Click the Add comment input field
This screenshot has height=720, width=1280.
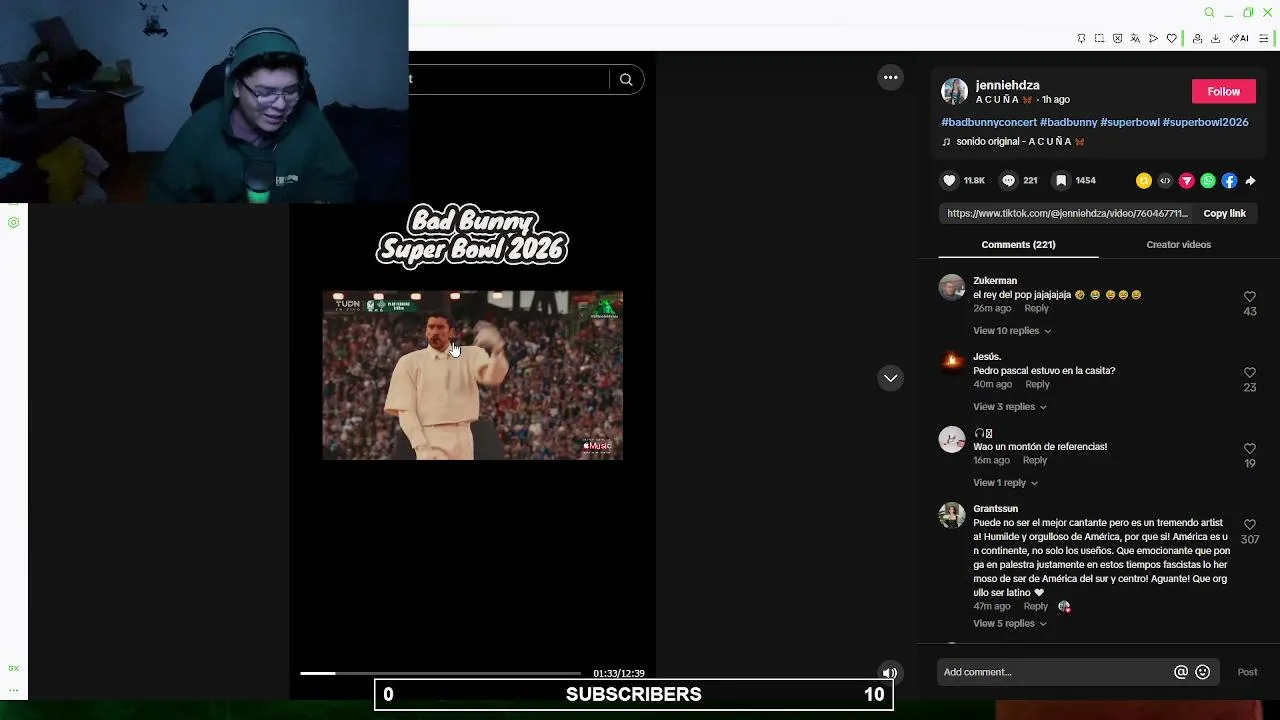[1054, 672]
